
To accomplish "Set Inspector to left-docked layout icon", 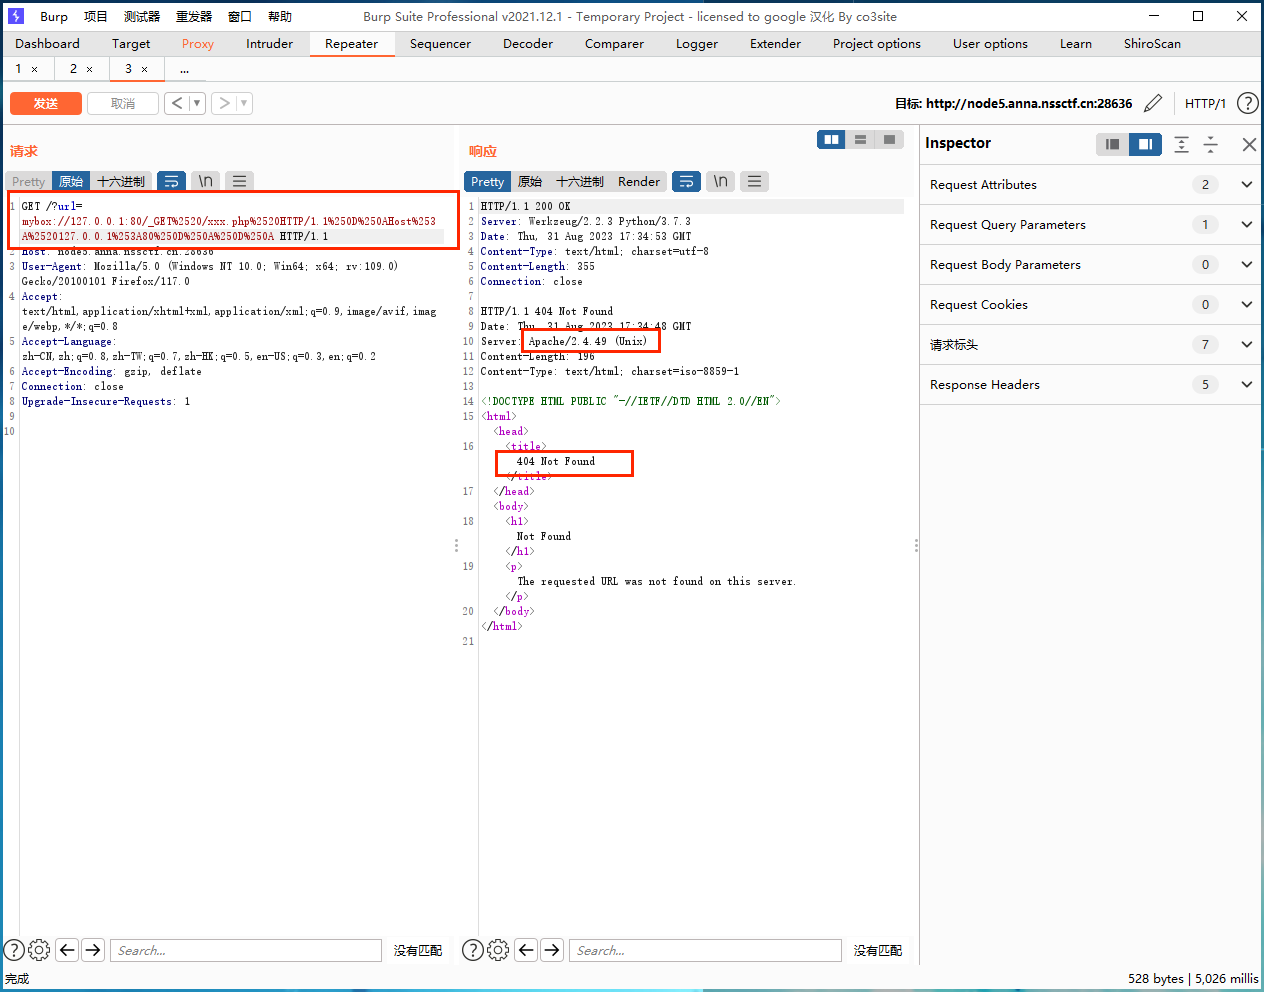I will pos(1112,144).
